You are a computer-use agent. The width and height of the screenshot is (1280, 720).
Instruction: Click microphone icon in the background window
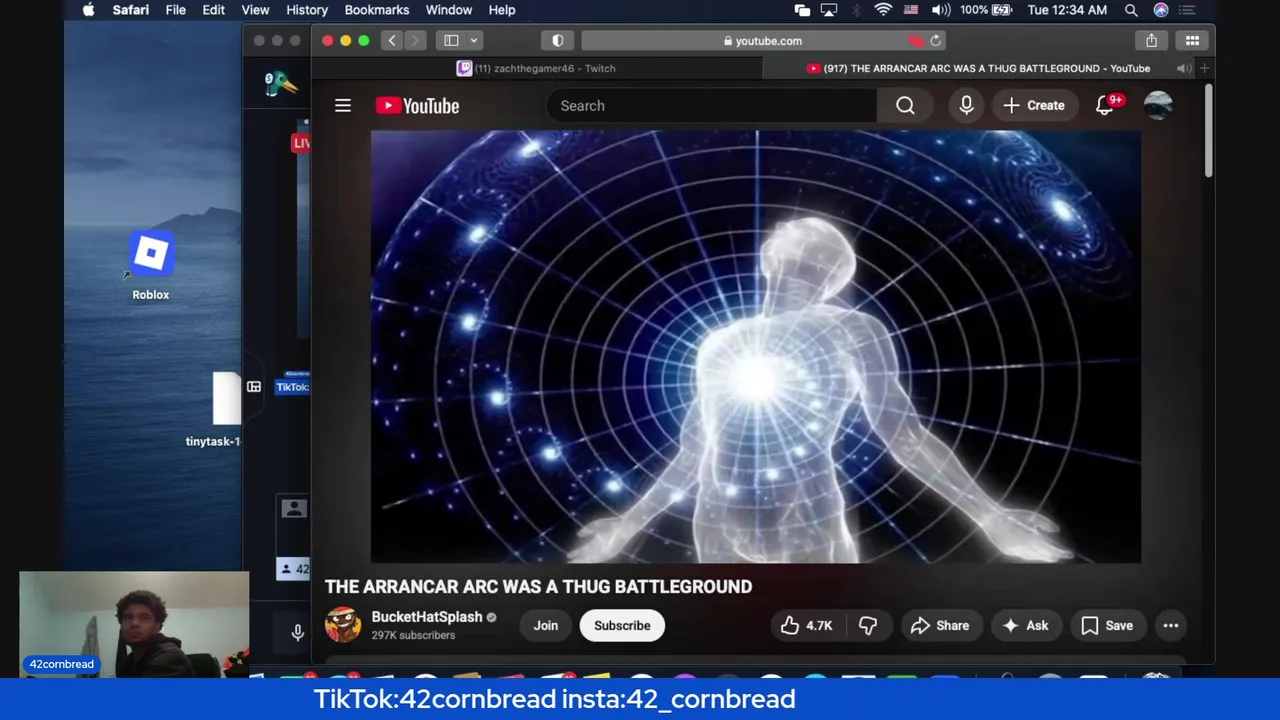[297, 632]
